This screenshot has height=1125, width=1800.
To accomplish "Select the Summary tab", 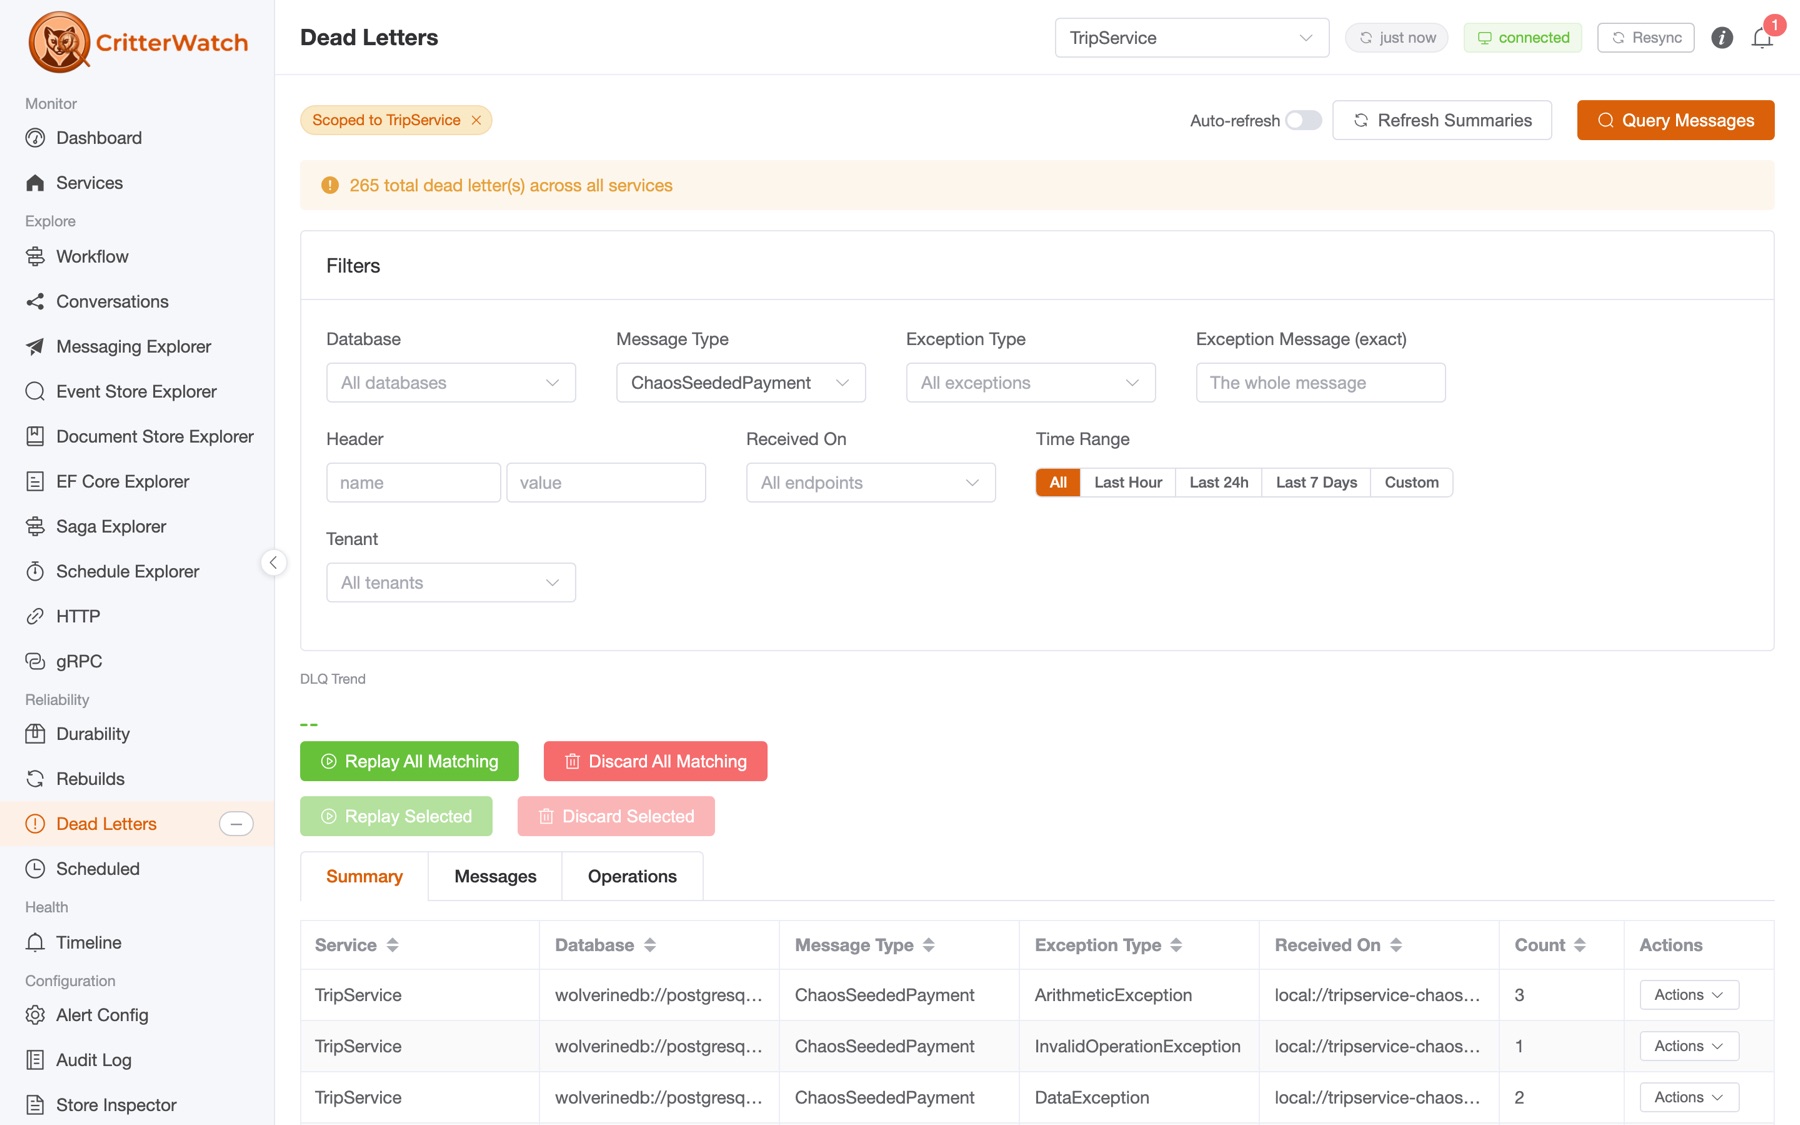I will [364, 877].
